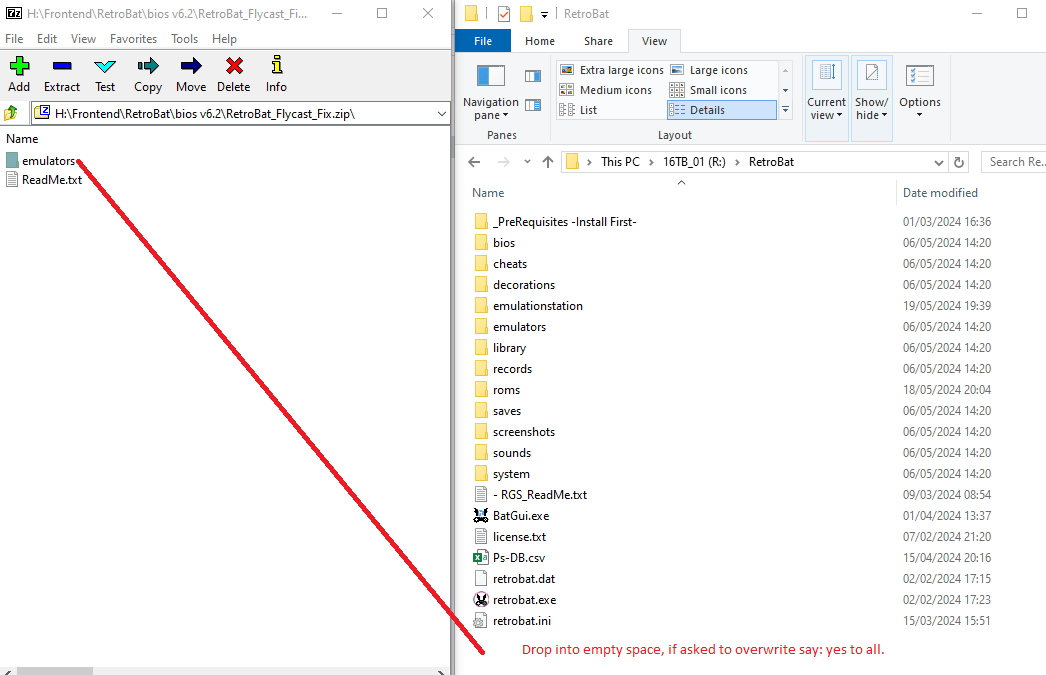1046x675 pixels.
Task: Open the Help menu in 7-Zip
Action: pyautogui.click(x=224, y=39)
